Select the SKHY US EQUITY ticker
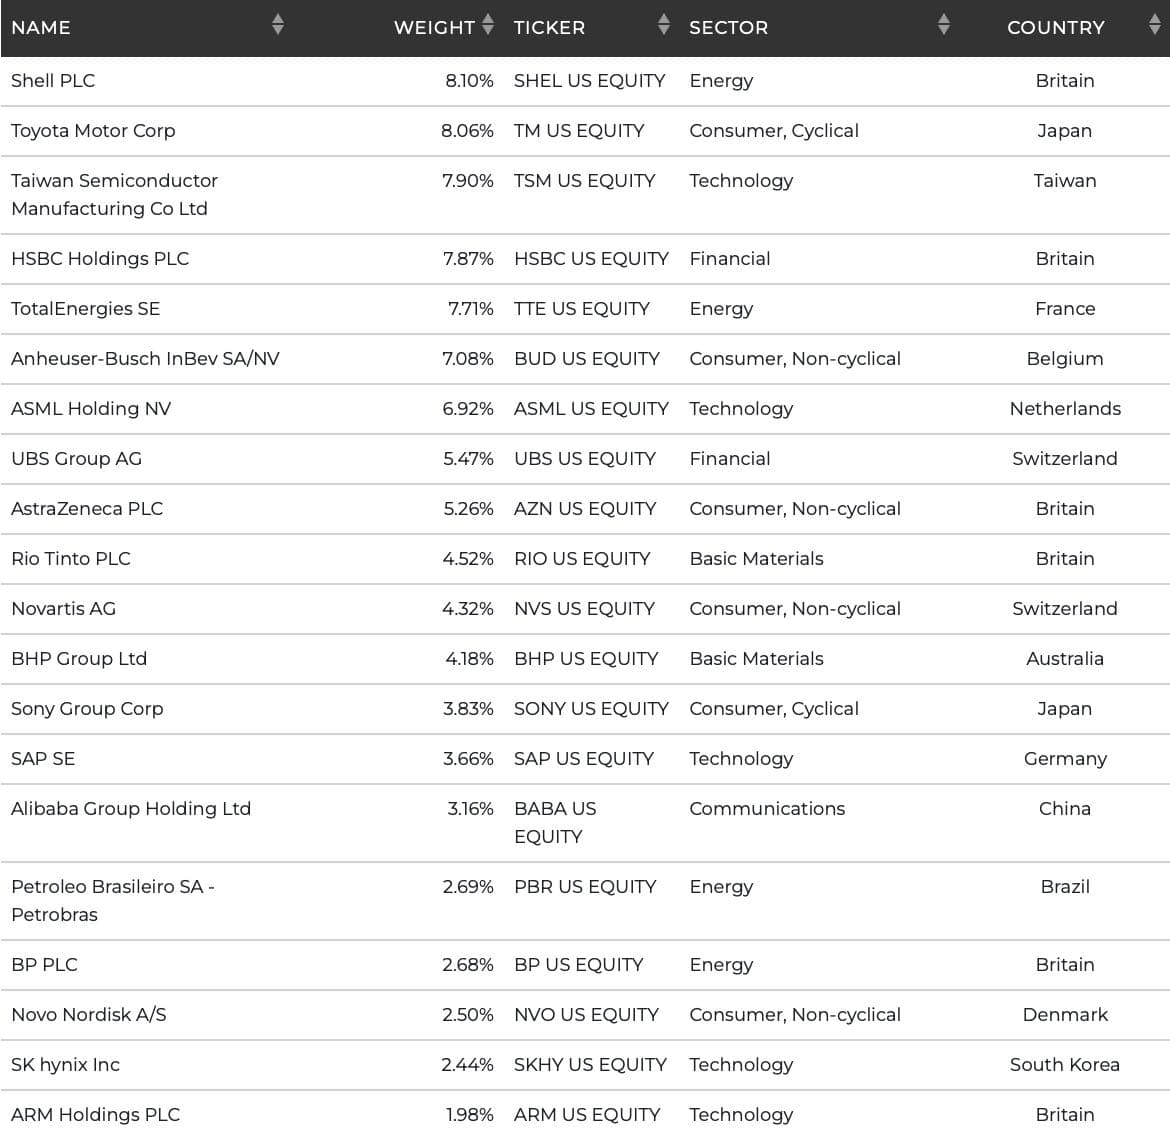The width and height of the screenshot is (1170, 1134). 590,1065
